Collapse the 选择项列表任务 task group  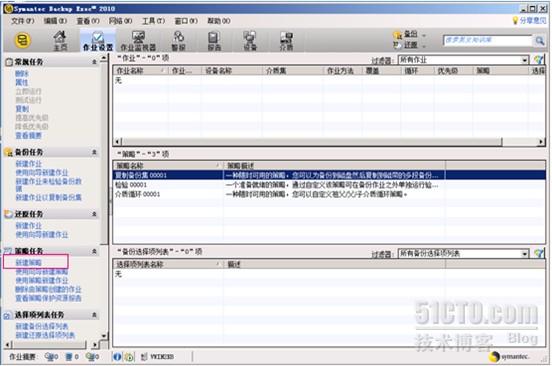click(x=94, y=315)
